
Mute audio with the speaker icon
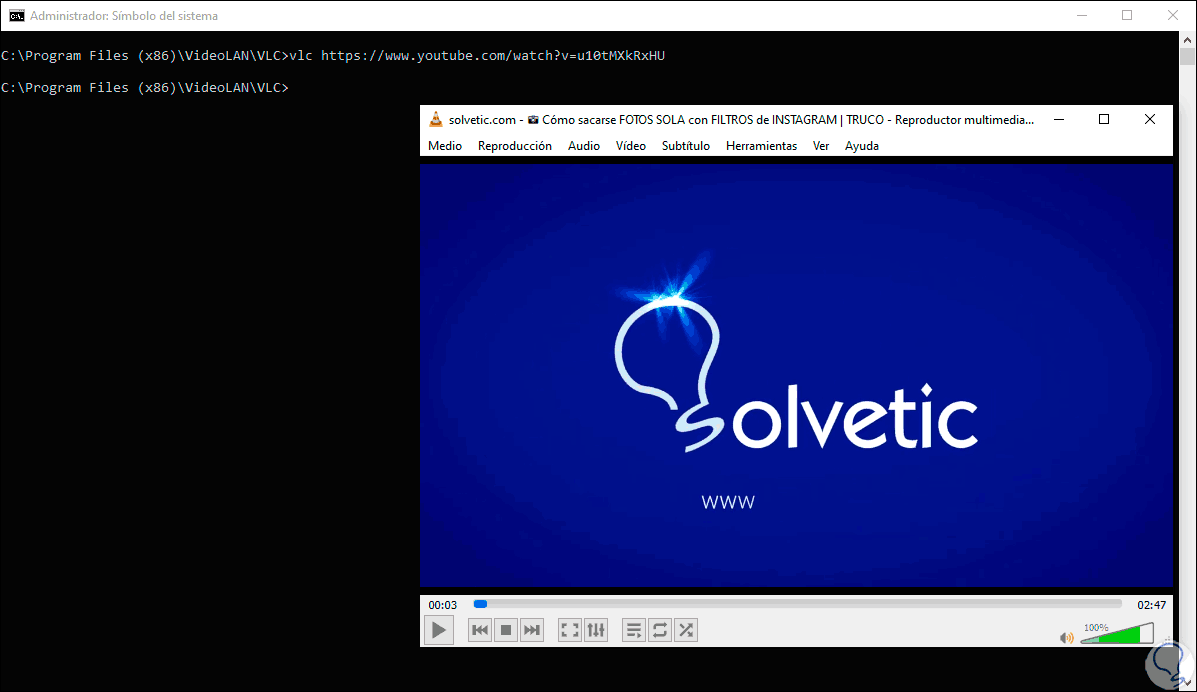1066,638
